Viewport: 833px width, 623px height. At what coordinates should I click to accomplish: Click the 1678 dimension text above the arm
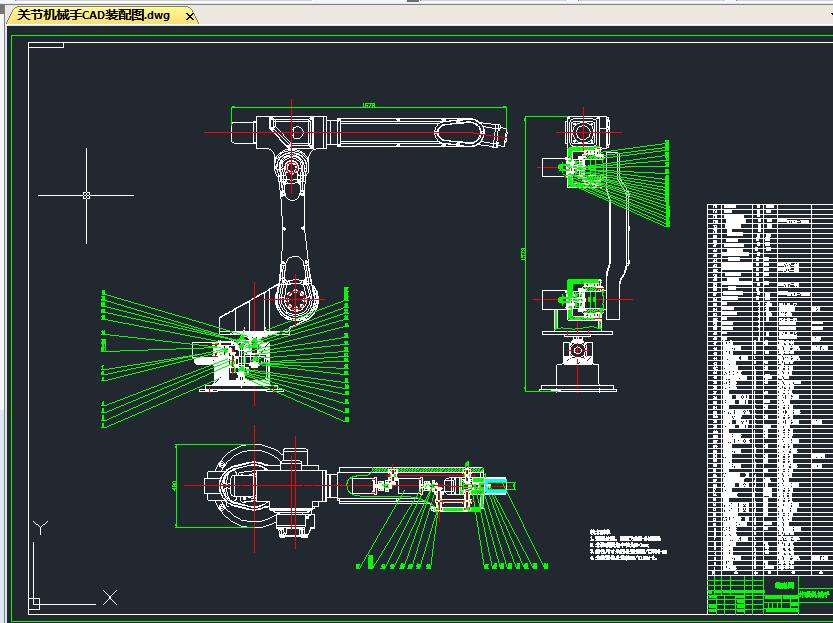coord(369,105)
